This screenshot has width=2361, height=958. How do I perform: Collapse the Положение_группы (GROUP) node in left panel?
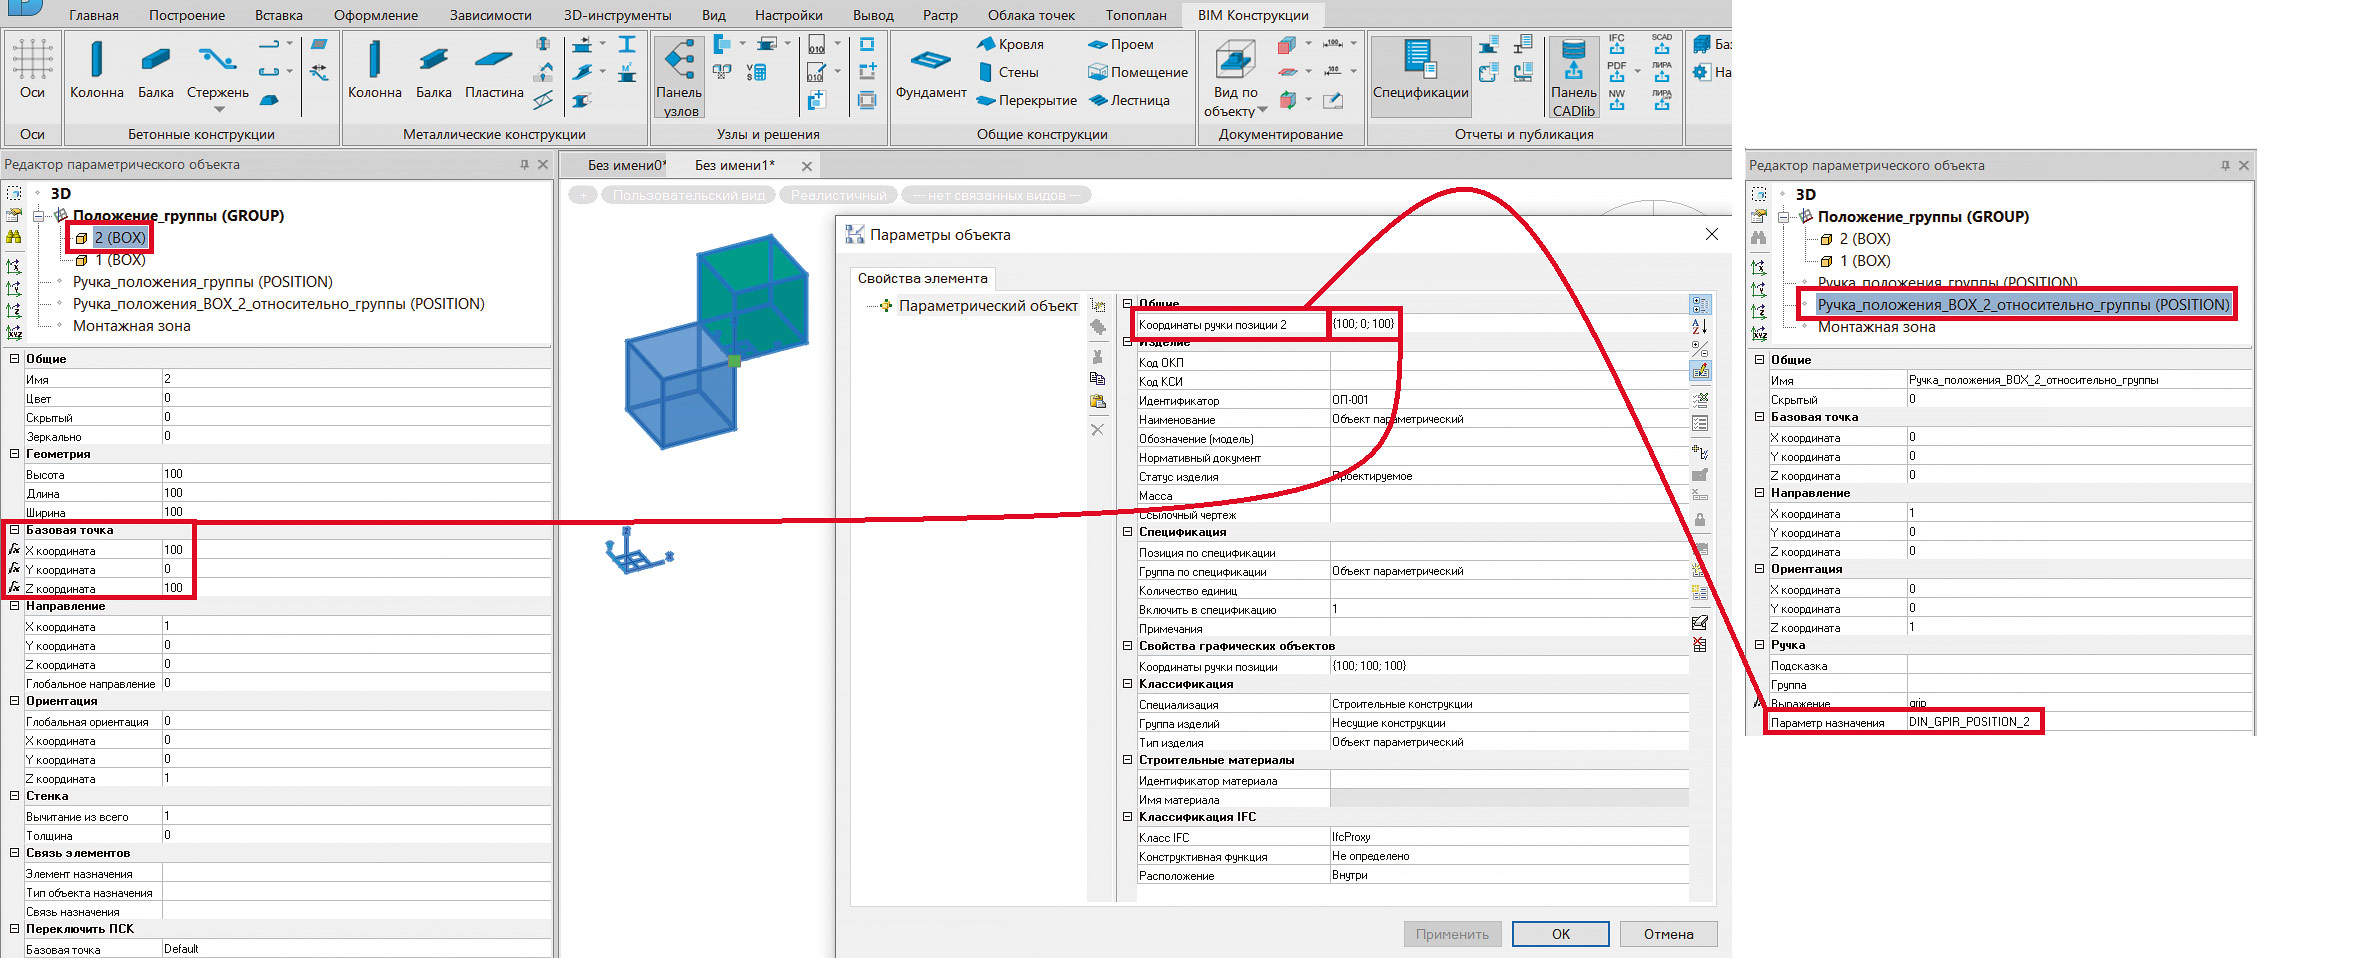[38, 216]
